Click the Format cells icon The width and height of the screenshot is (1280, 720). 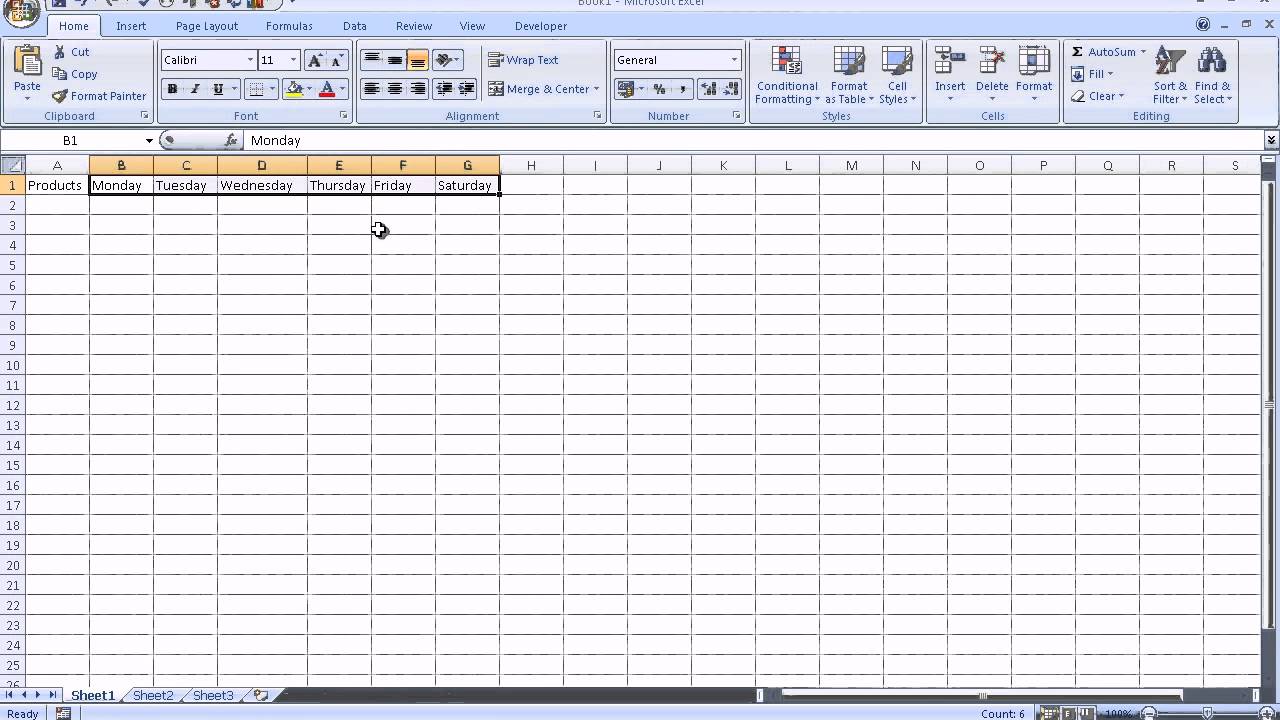coord(1034,60)
